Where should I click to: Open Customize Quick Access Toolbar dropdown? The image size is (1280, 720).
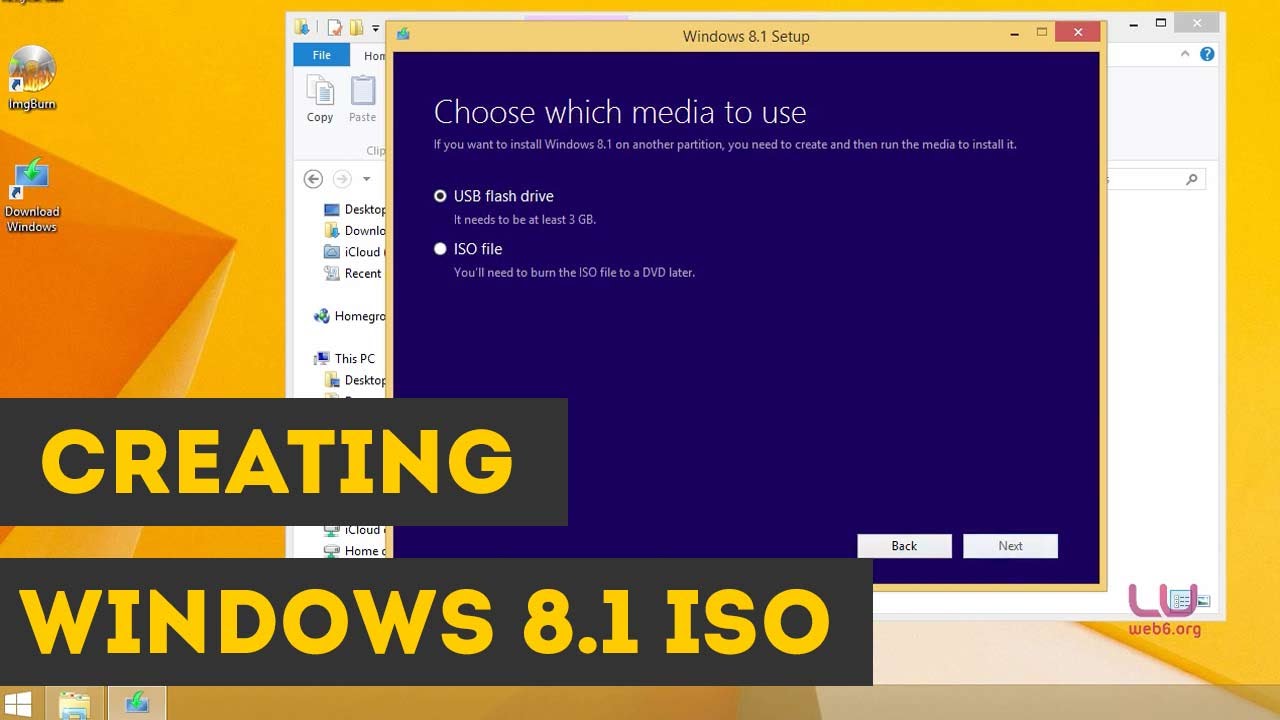pos(376,28)
